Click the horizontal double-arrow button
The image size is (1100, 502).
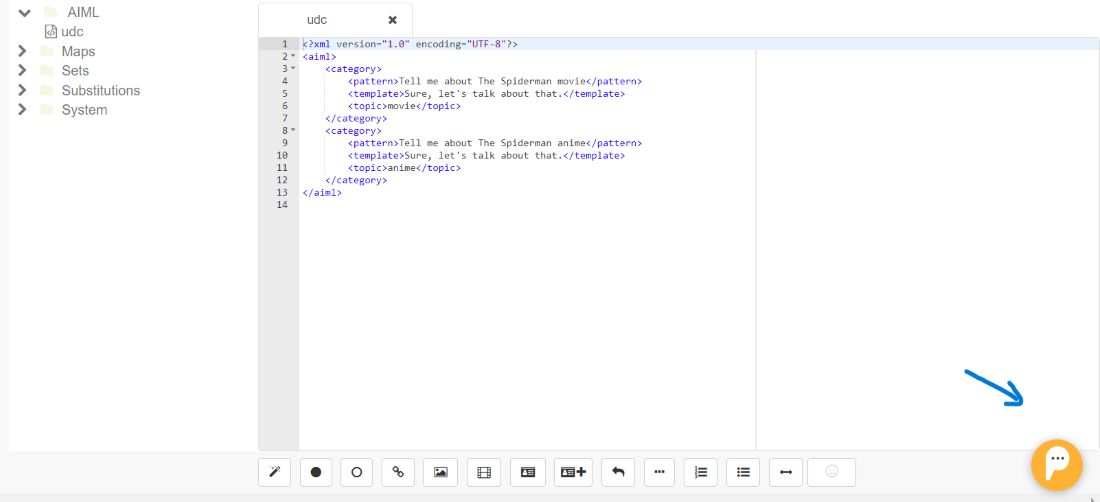[786, 473]
